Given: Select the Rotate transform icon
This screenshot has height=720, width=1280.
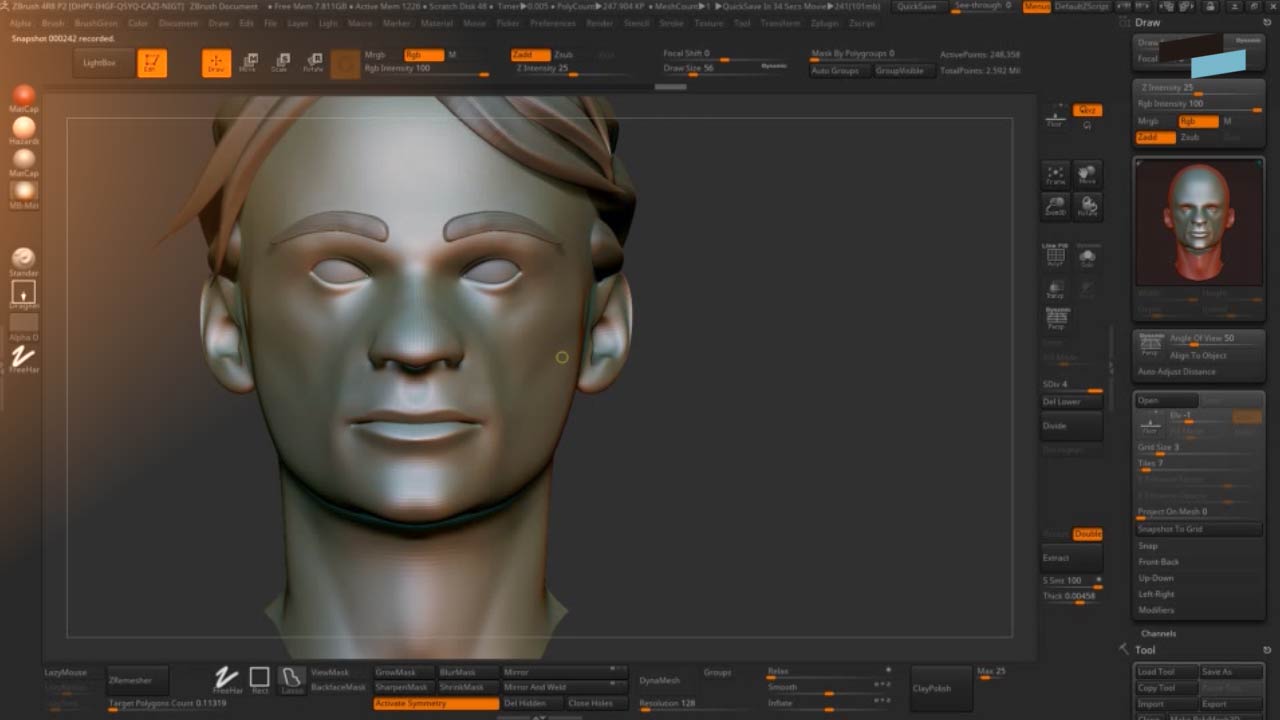Looking at the screenshot, I should tap(313, 64).
